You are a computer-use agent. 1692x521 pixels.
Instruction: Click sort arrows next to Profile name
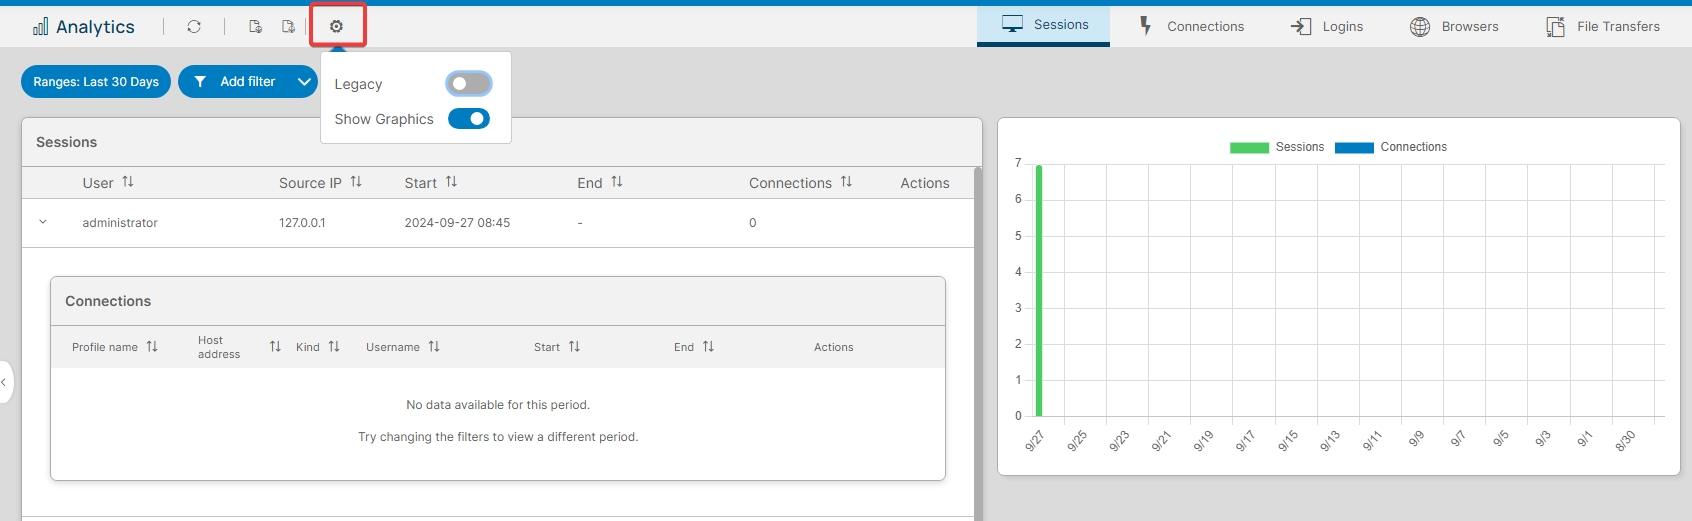(x=152, y=347)
